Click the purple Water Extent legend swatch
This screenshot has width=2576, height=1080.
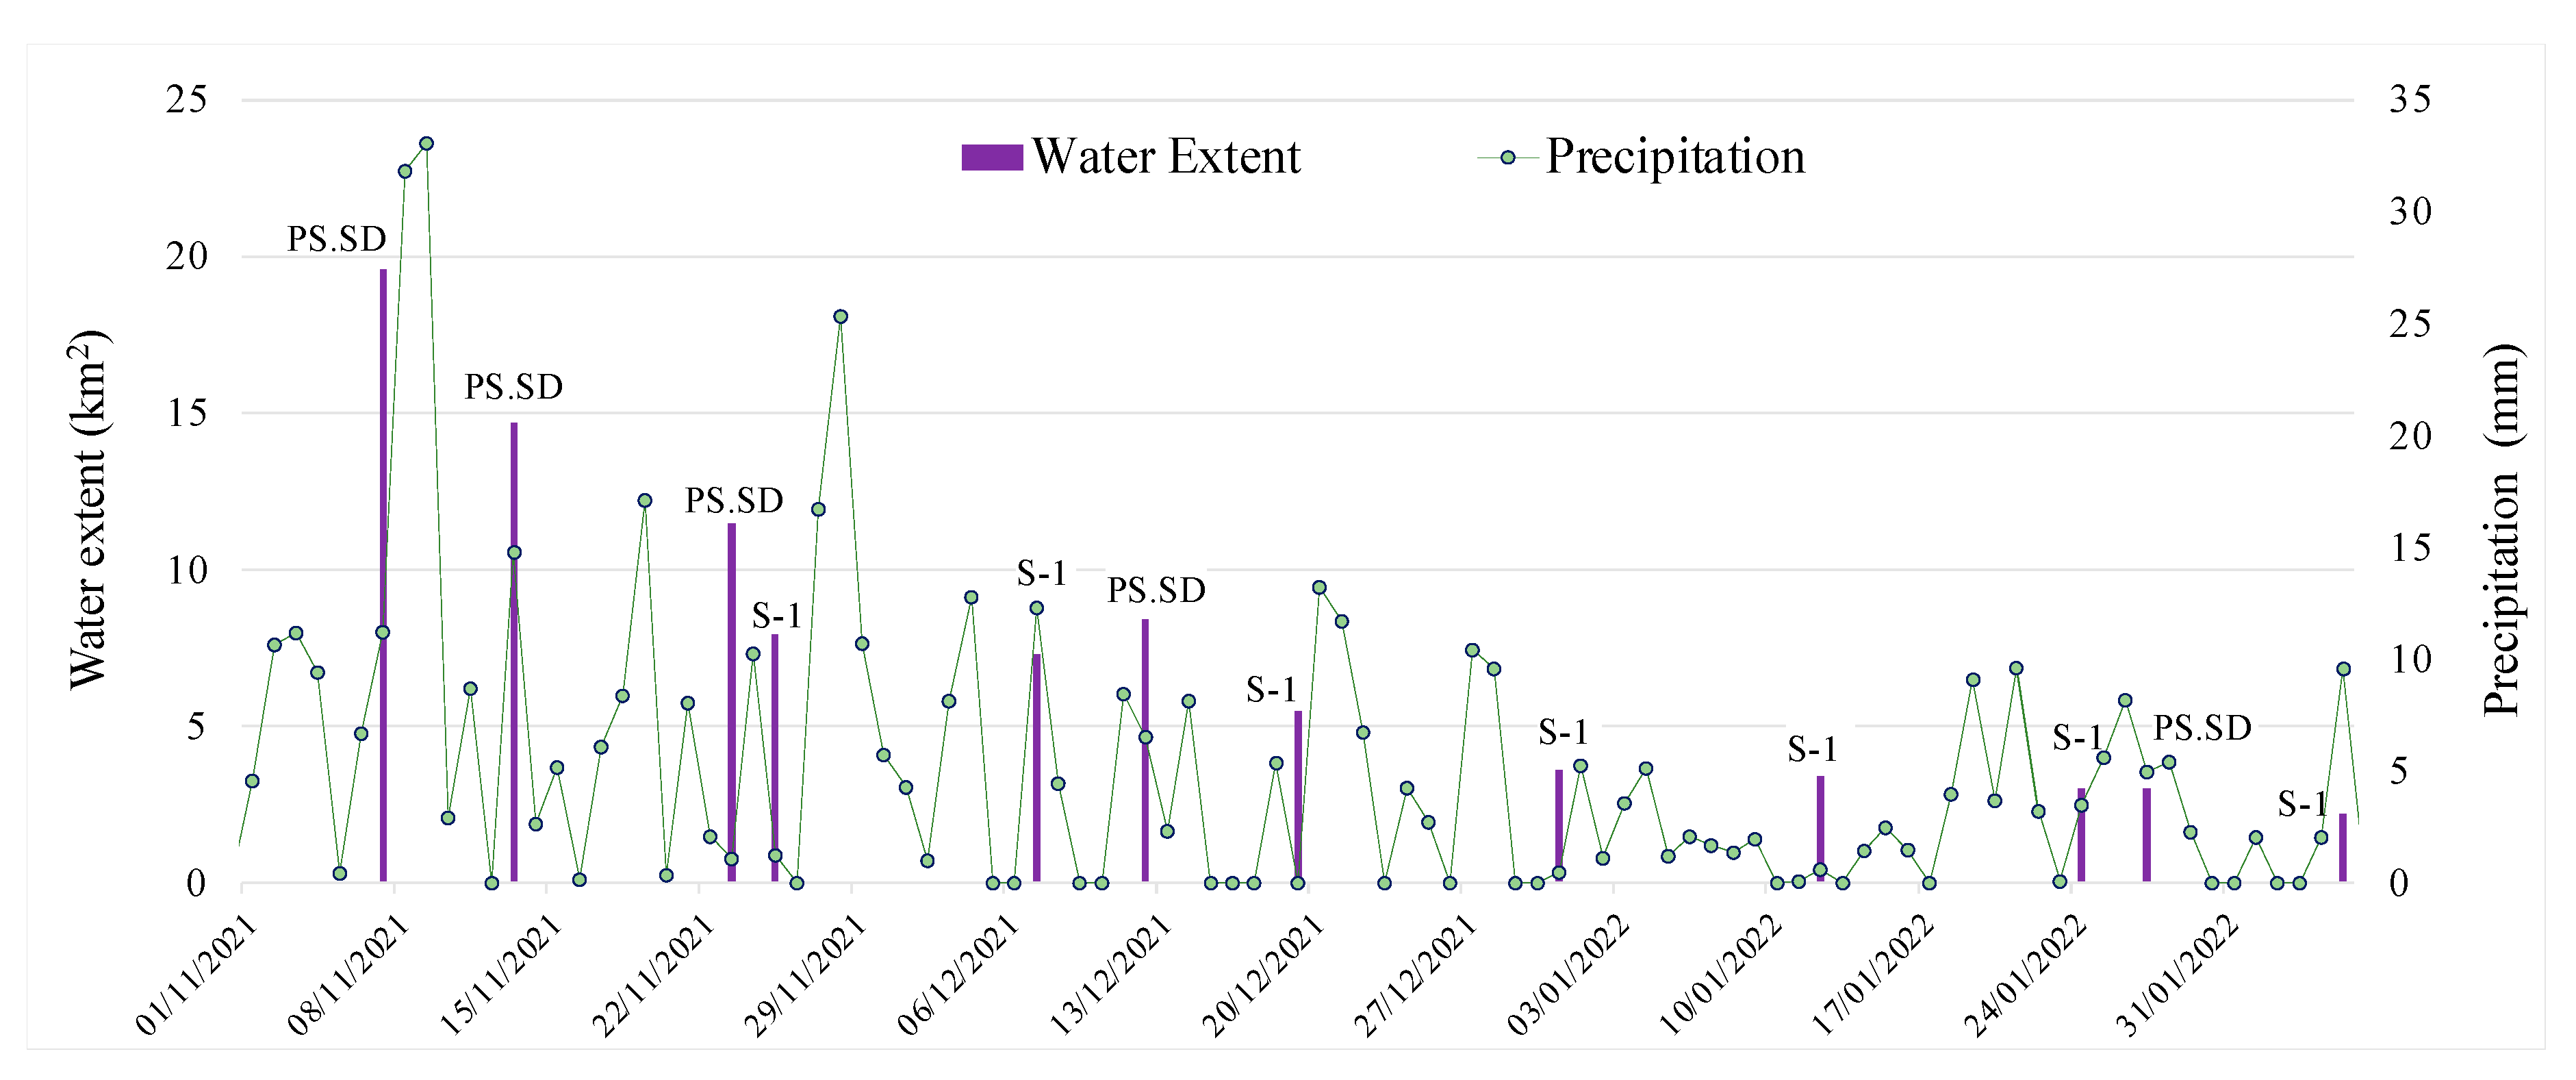[x=991, y=158]
